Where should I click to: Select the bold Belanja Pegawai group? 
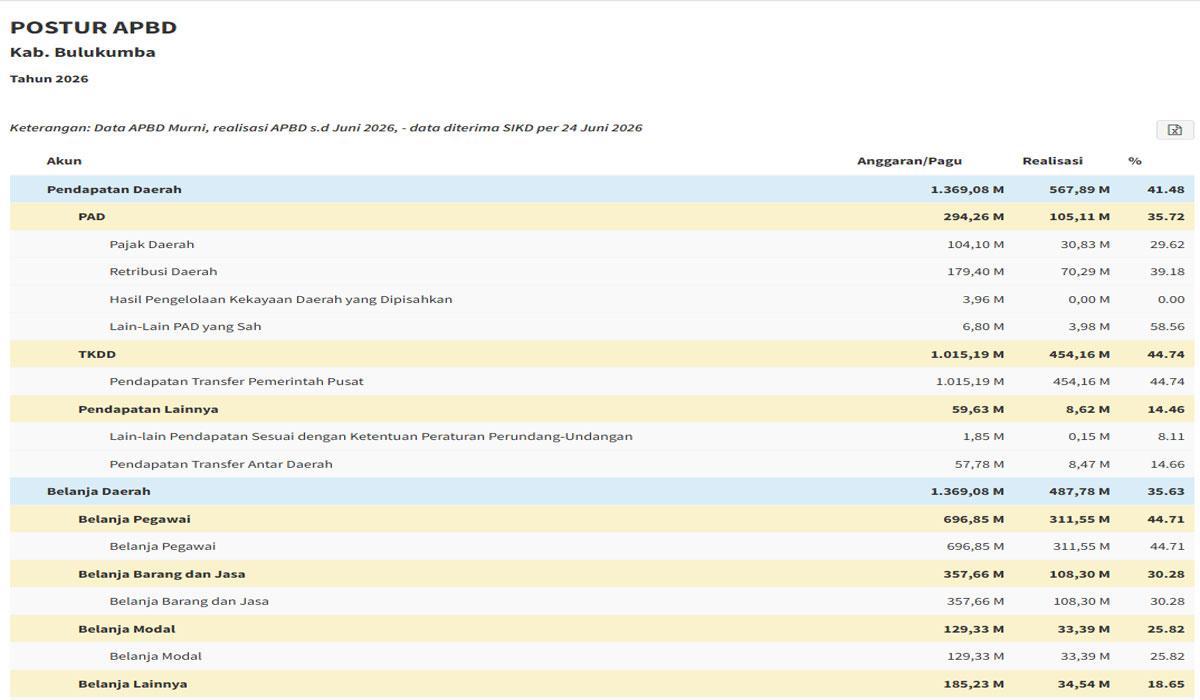[x=602, y=519]
